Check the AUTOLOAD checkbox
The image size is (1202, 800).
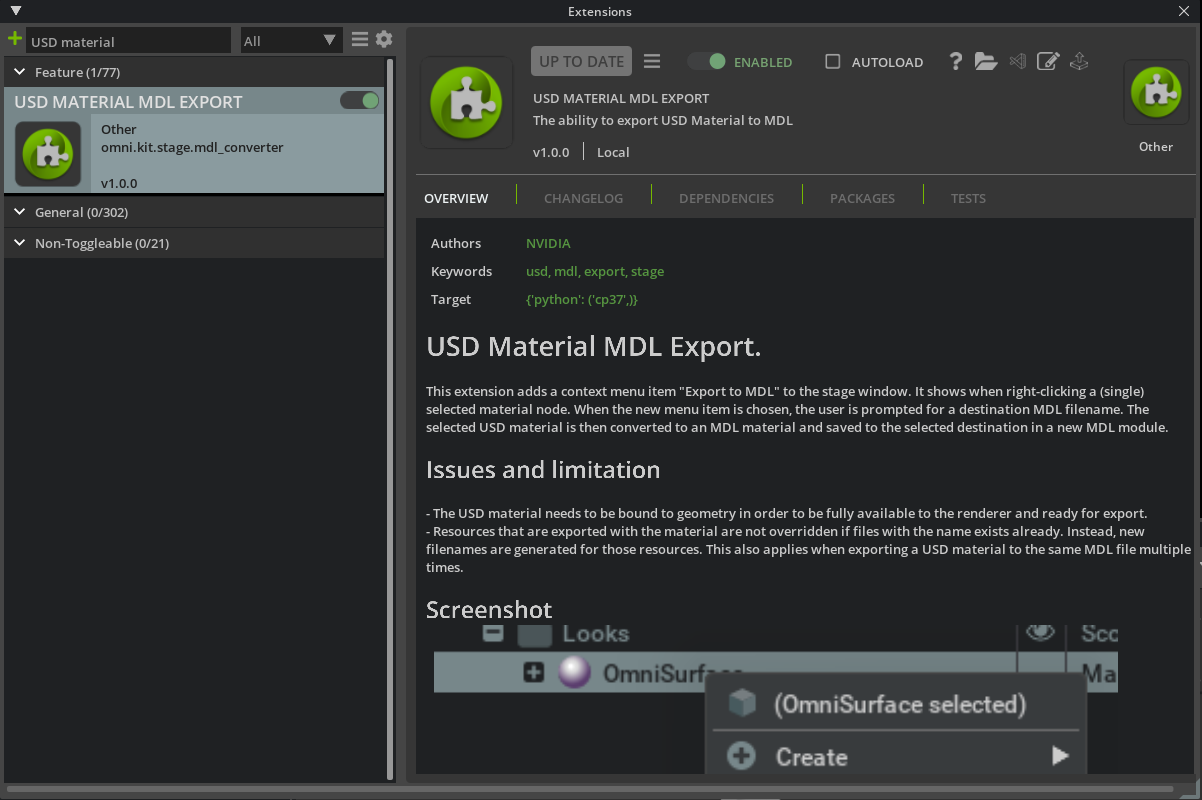coord(832,62)
